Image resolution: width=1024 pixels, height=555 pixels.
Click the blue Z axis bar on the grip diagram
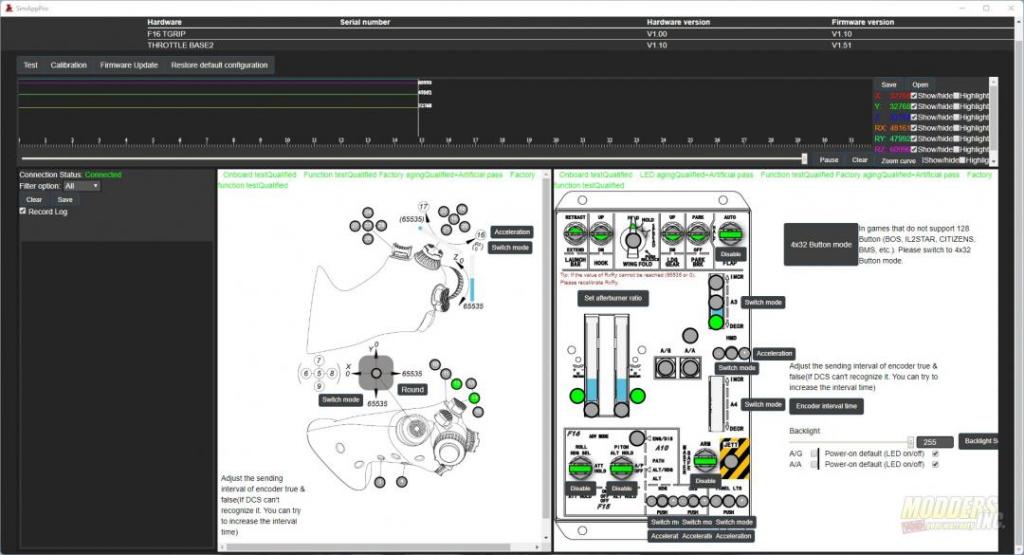click(472, 288)
